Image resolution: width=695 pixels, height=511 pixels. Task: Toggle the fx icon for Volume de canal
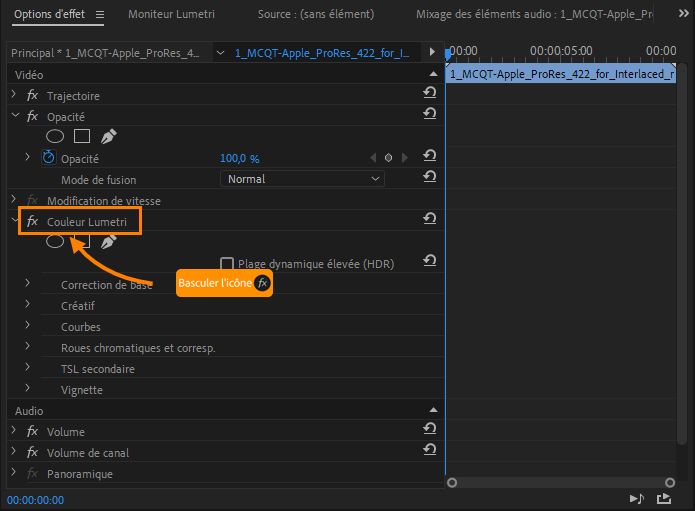point(32,452)
